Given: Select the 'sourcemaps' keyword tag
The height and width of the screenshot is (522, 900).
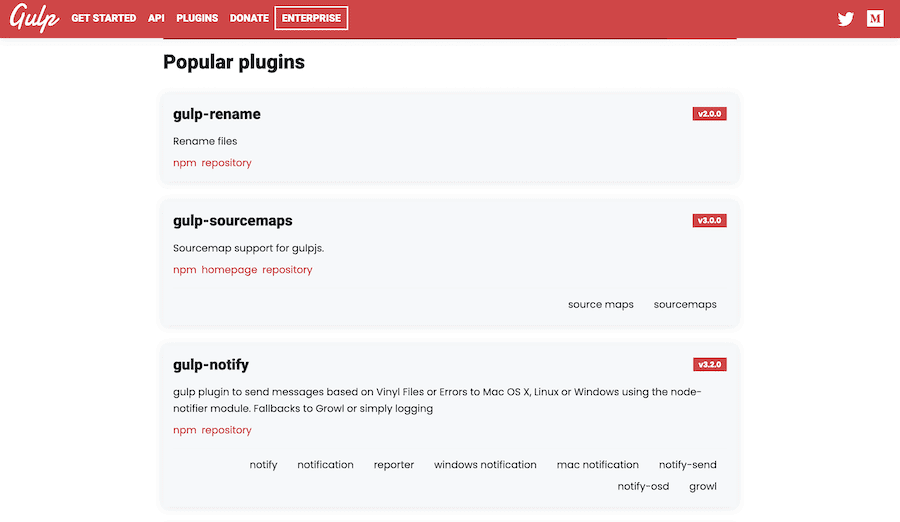Looking at the screenshot, I should 685,304.
